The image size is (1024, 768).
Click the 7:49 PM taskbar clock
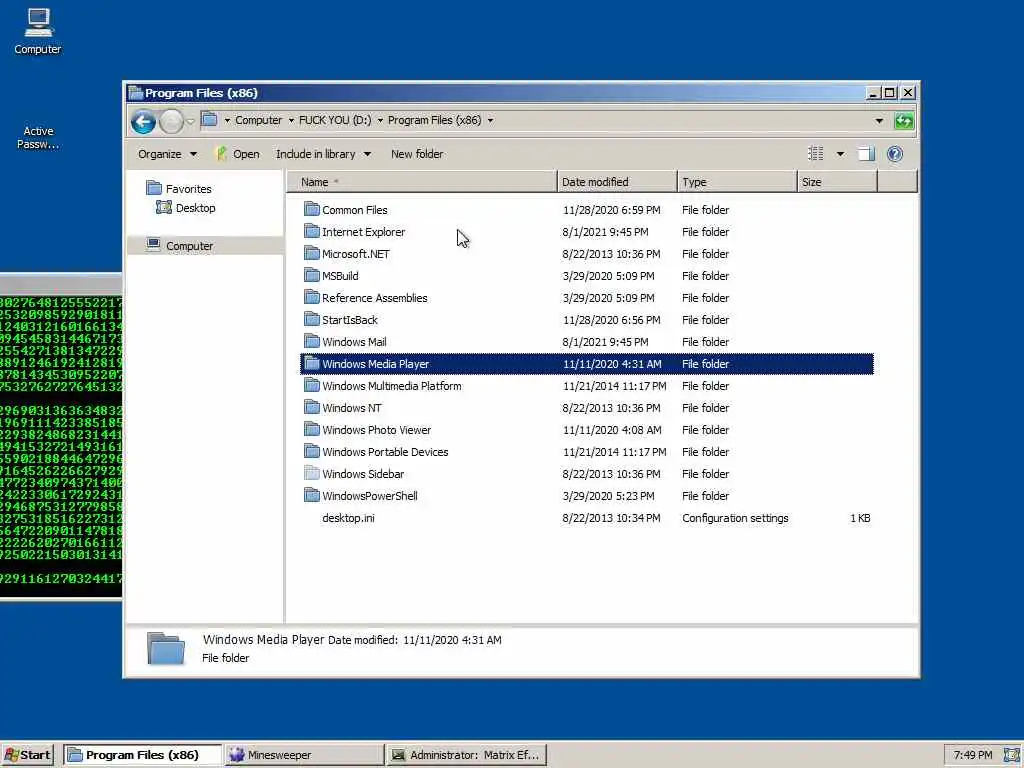point(972,755)
